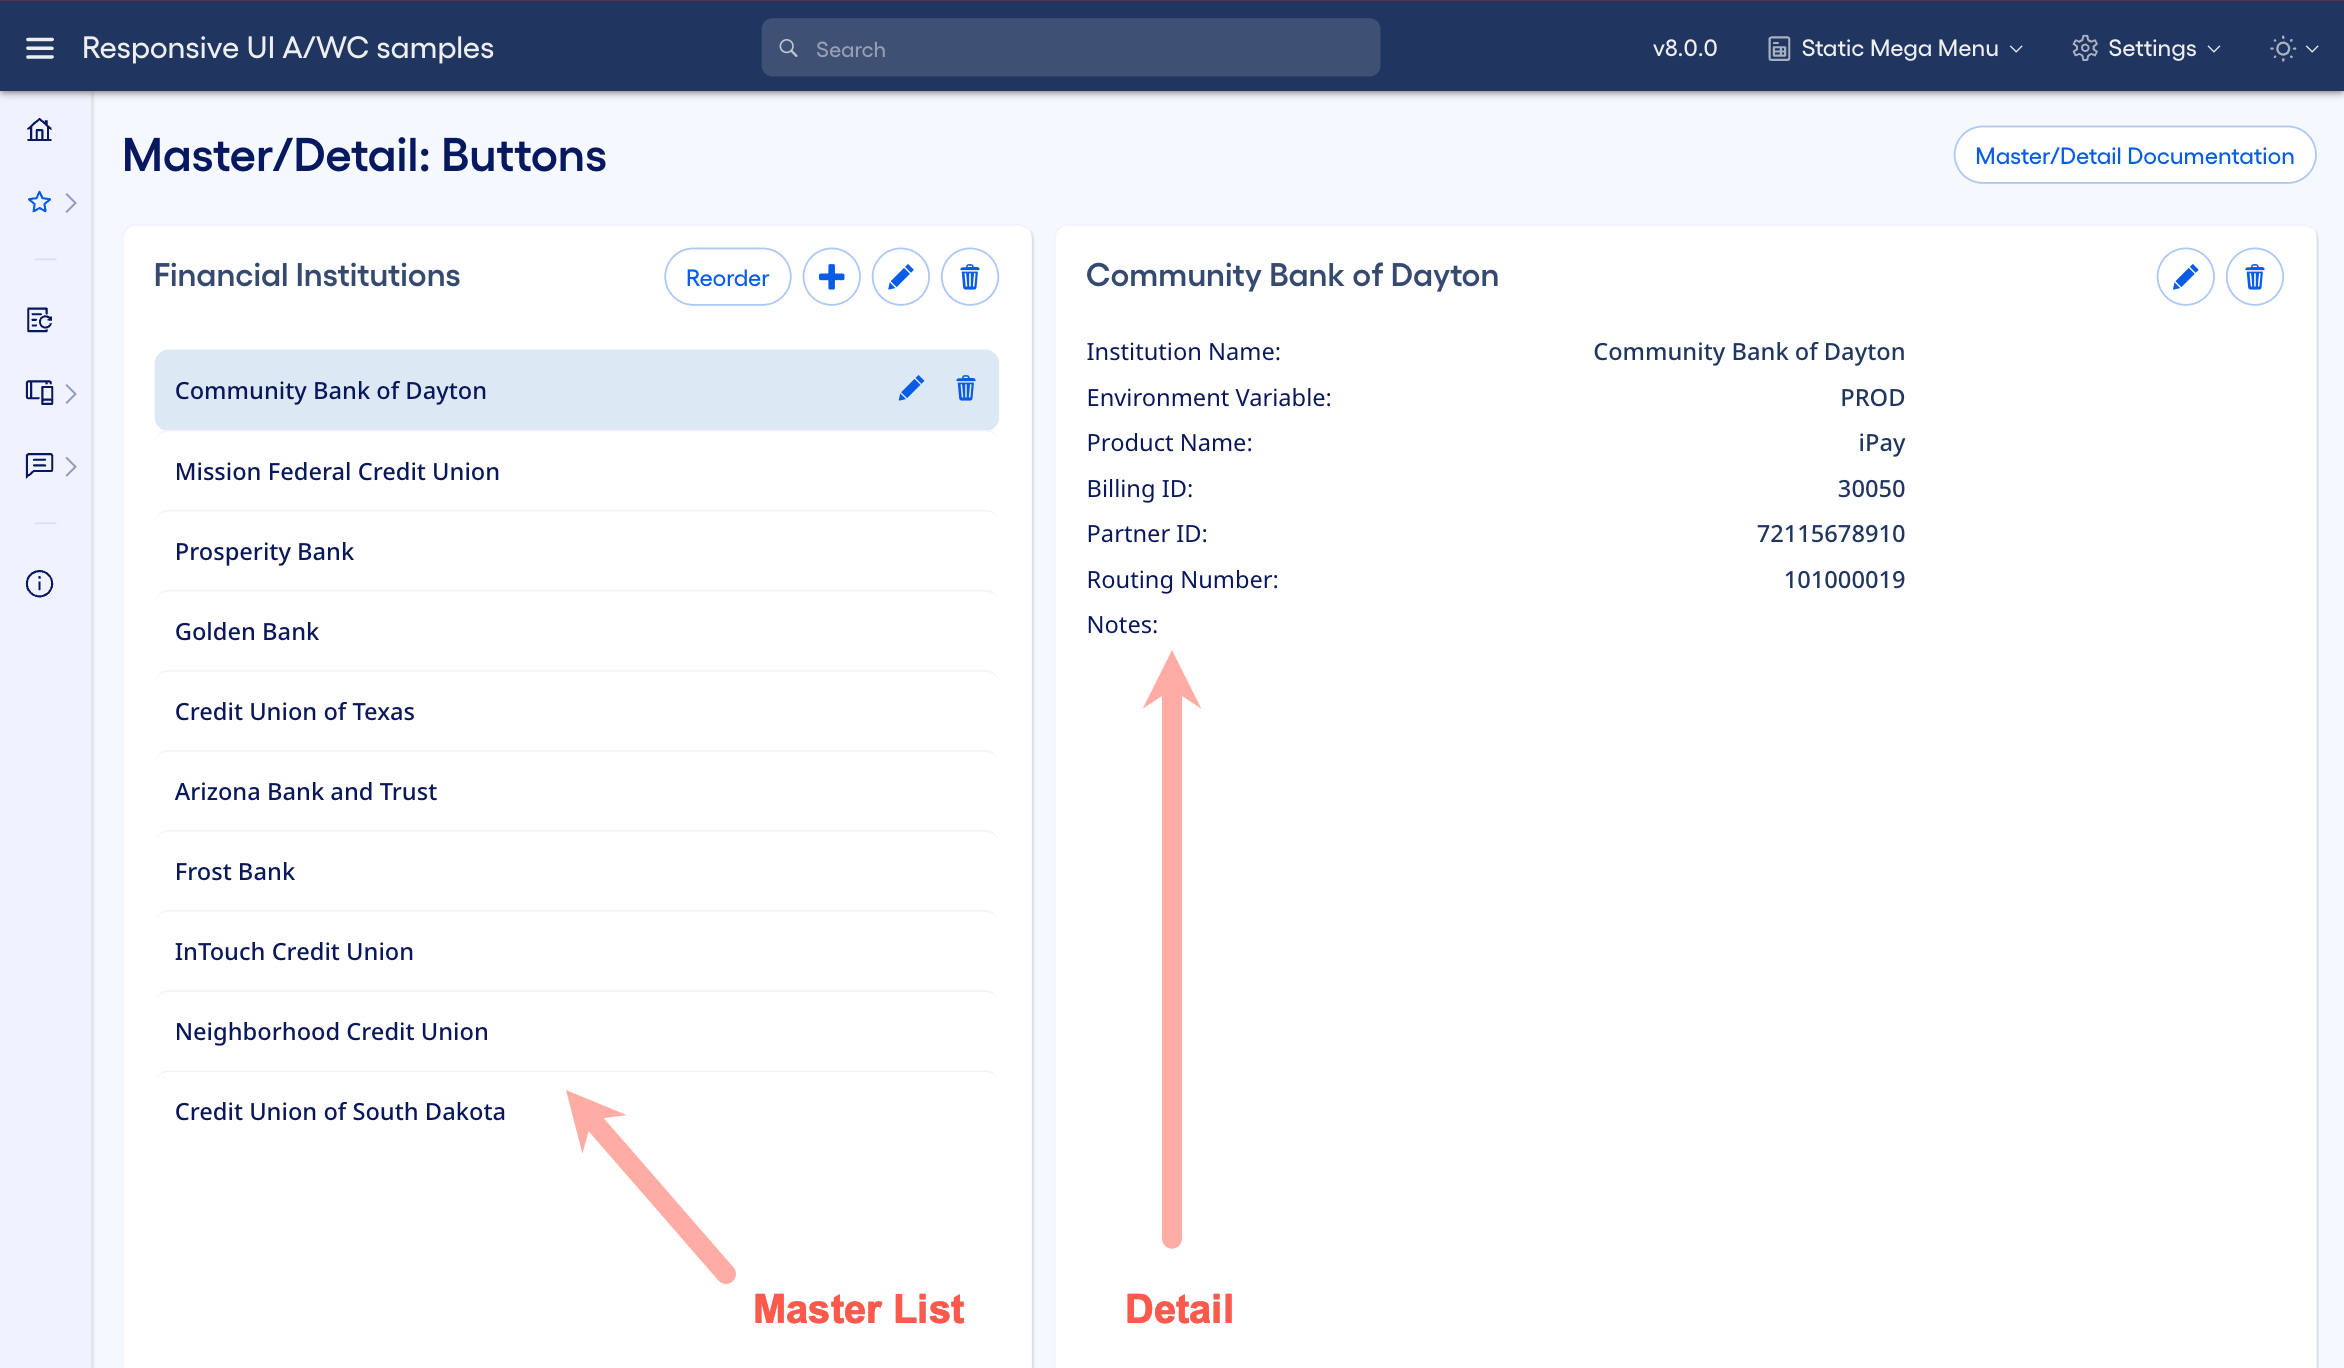Image resolution: width=2344 pixels, height=1368 pixels.
Task: Open Master/Detail Documentation link
Action: coord(2134,155)
